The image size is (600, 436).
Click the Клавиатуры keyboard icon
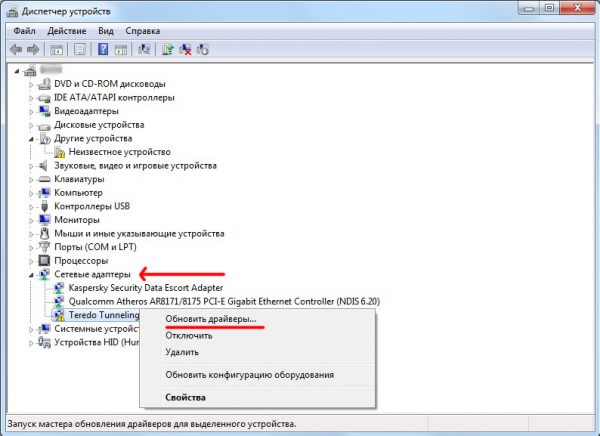[44, 179]
